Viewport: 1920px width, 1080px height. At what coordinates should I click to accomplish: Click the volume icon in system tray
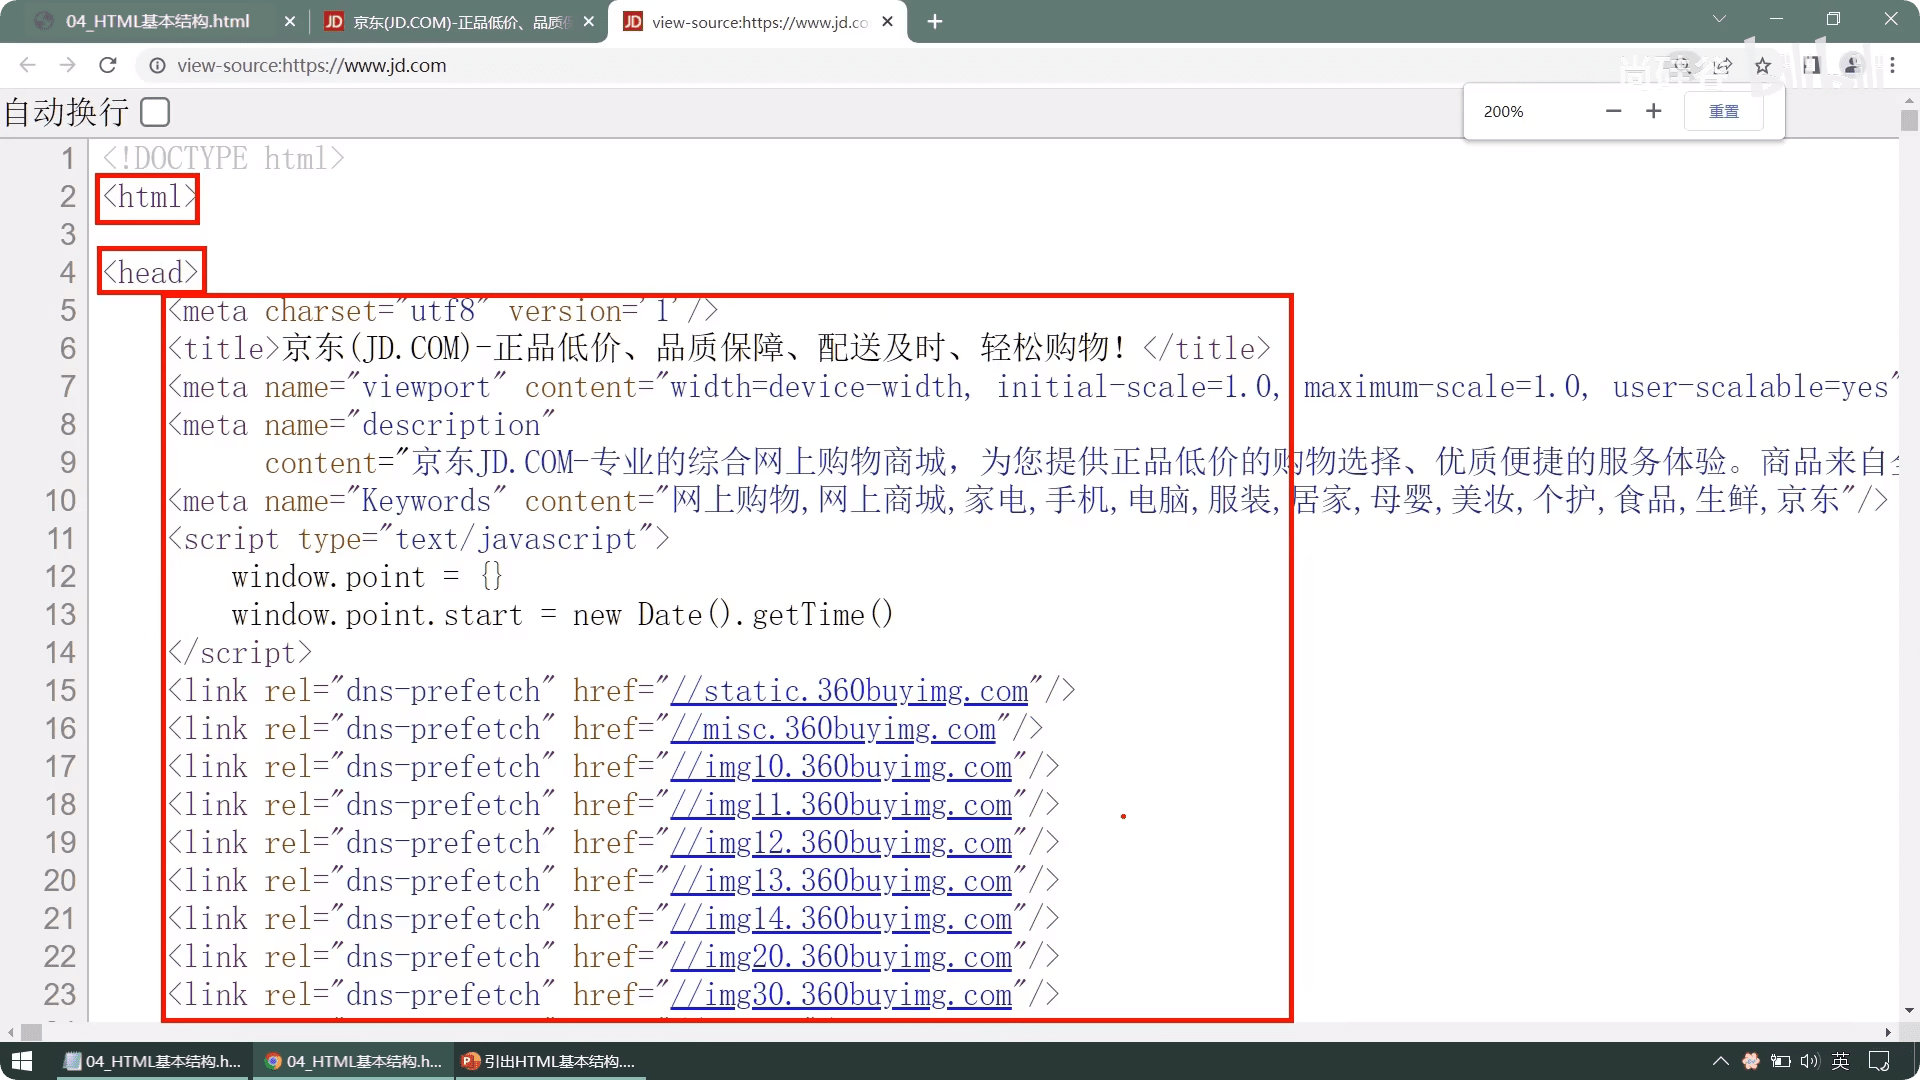[x=1809, y=1061]
